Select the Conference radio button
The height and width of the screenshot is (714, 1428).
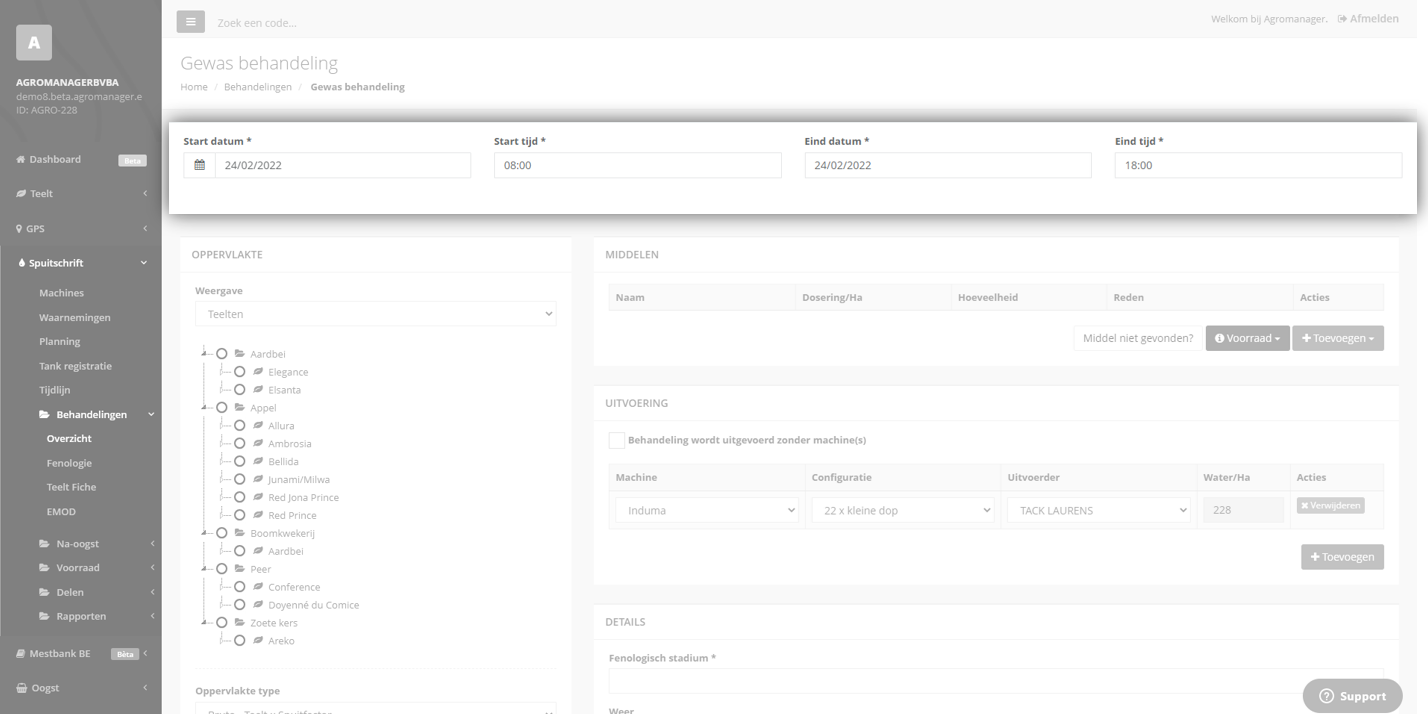tap(240, 587)
